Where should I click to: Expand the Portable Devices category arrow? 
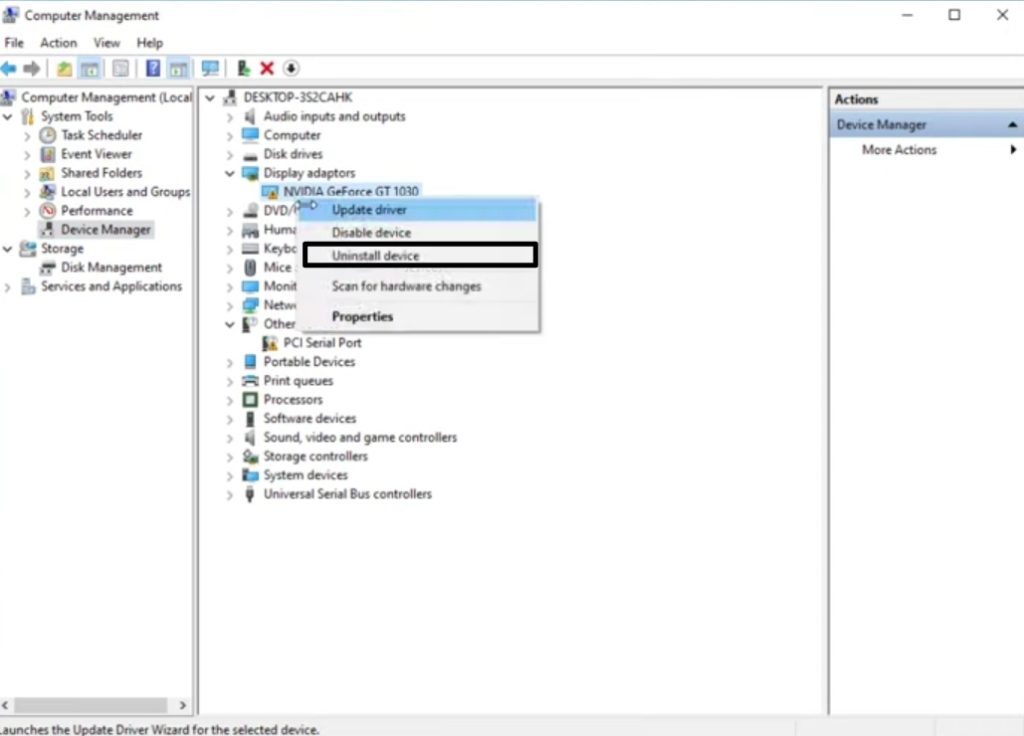[229, 363]
